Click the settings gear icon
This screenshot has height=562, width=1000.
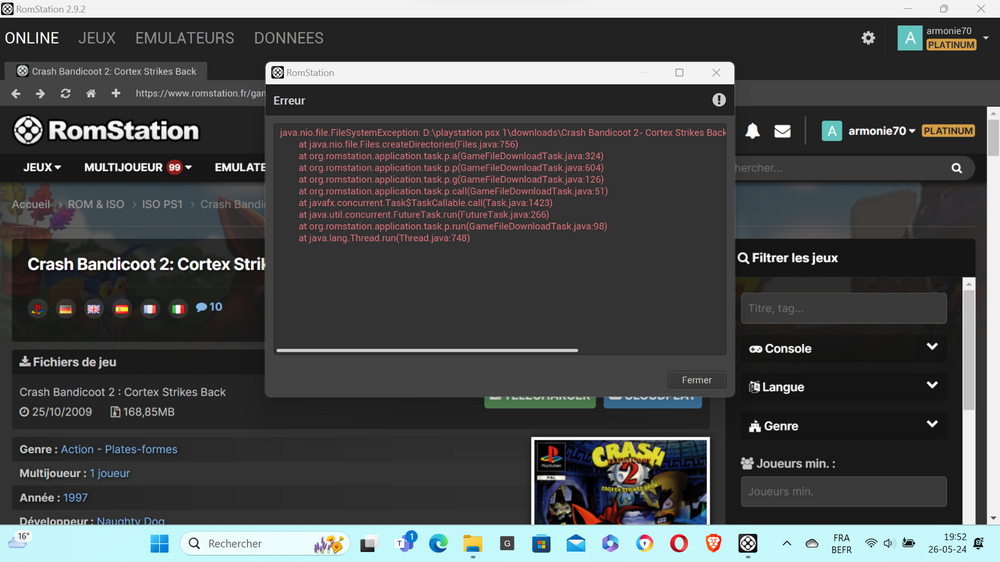tap(868, 38)
